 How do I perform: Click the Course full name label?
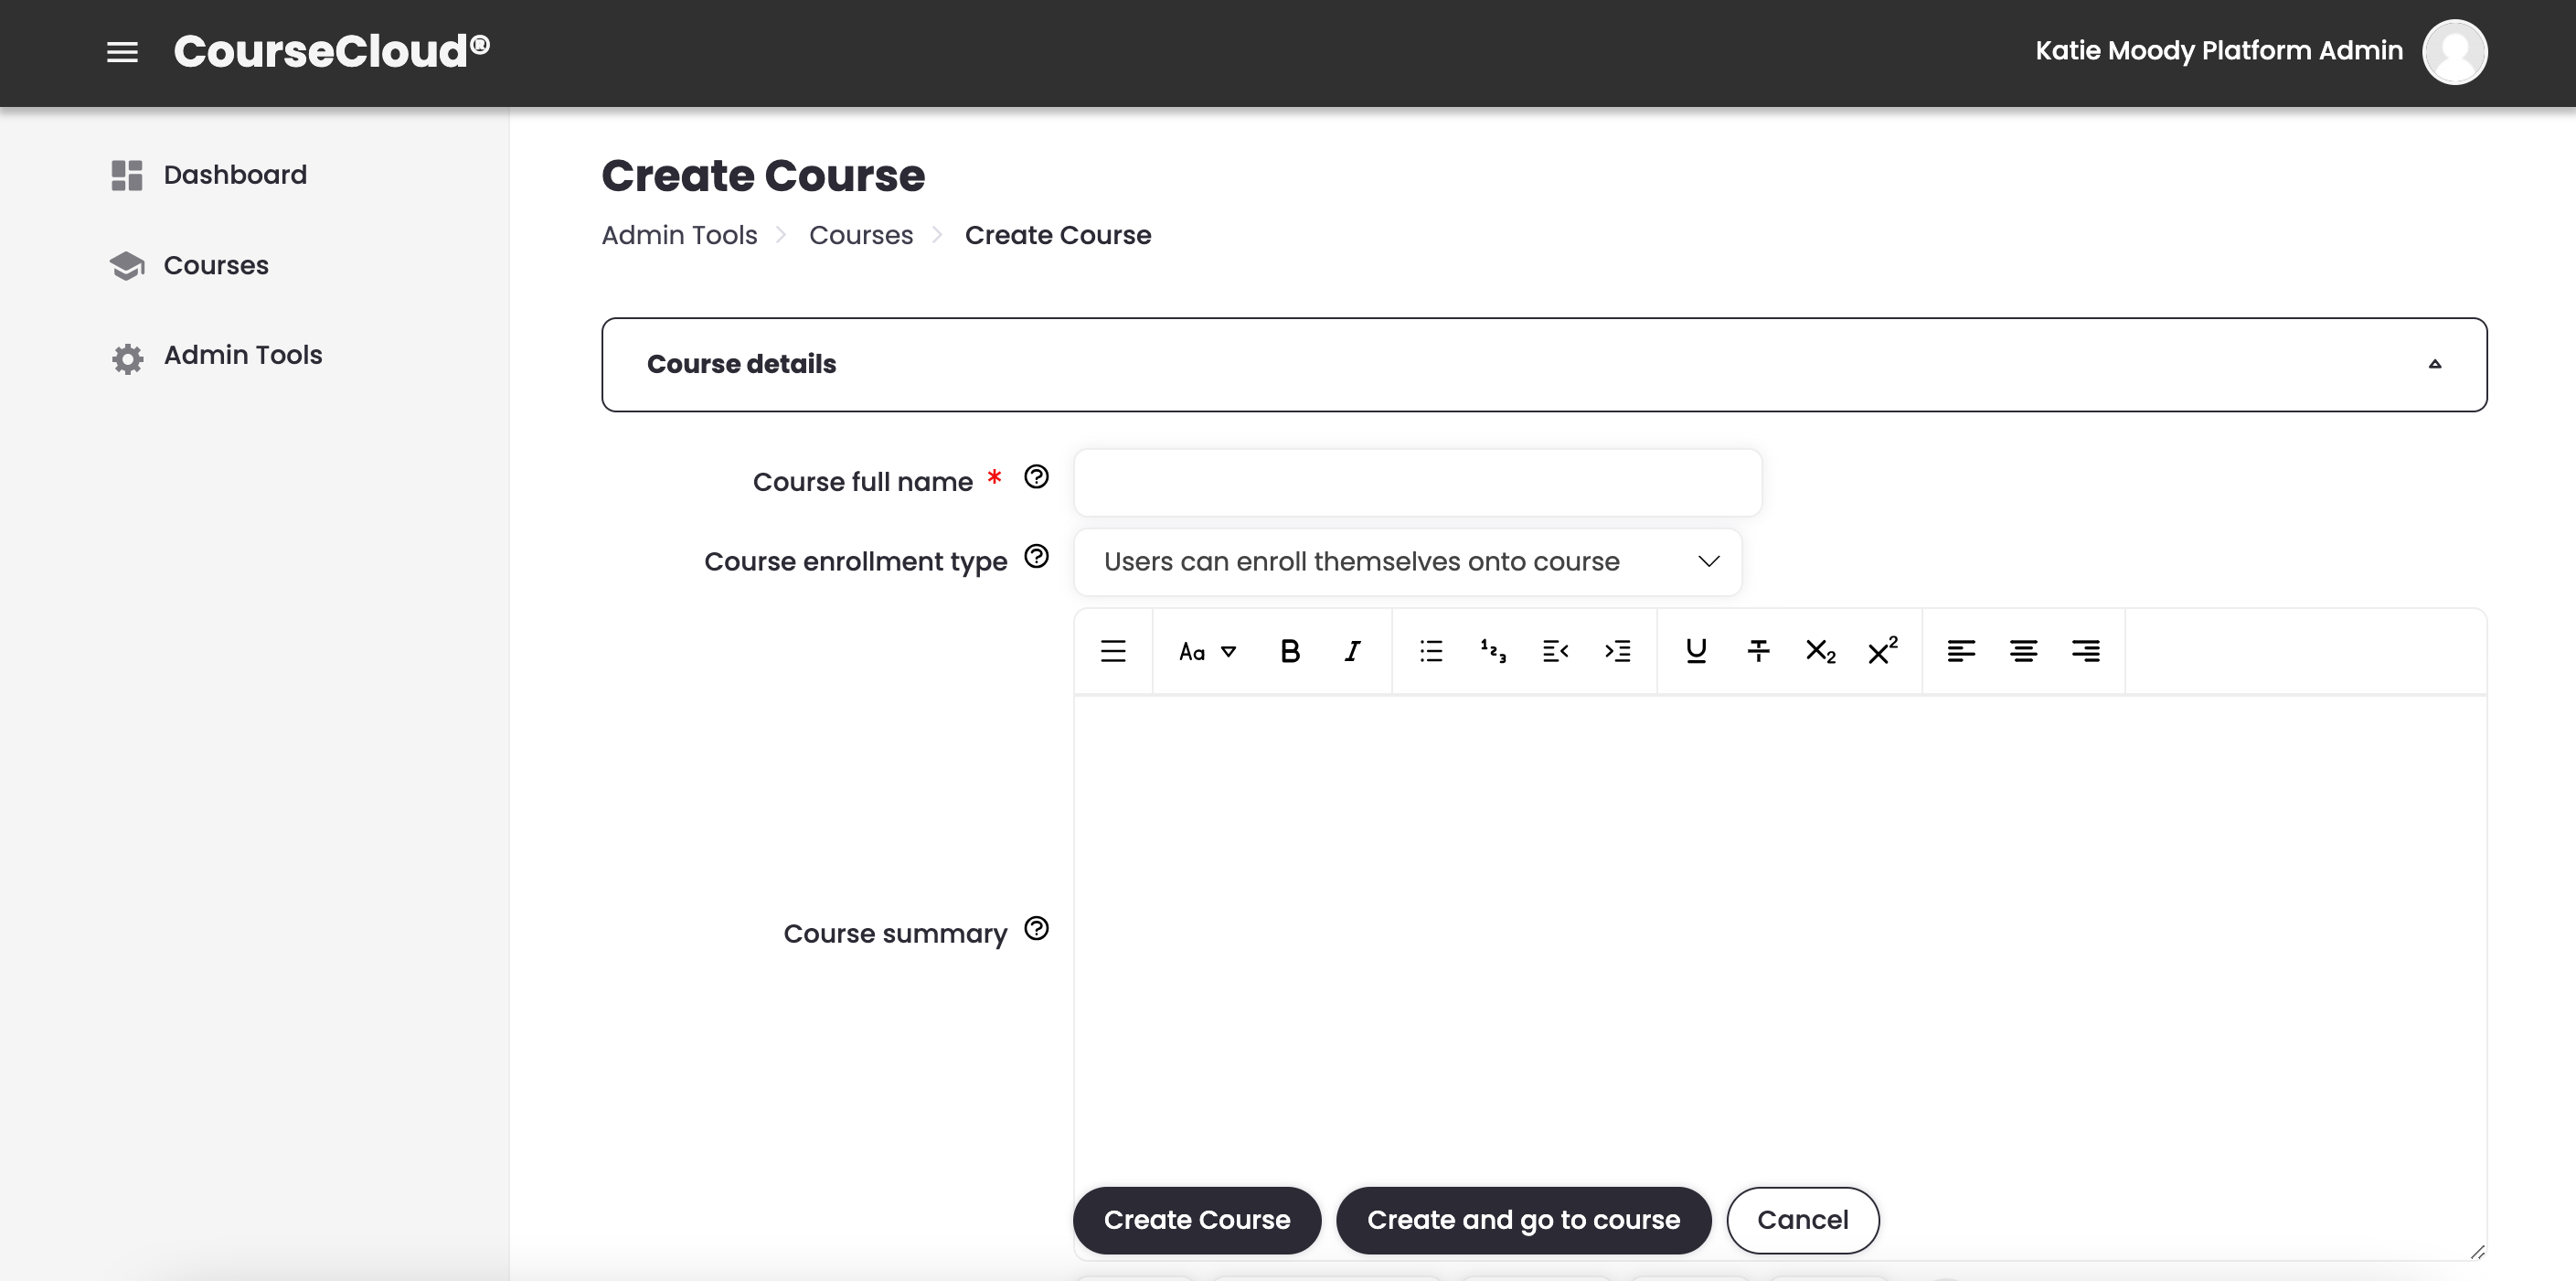pyautogui.click(x=862, y=482)
